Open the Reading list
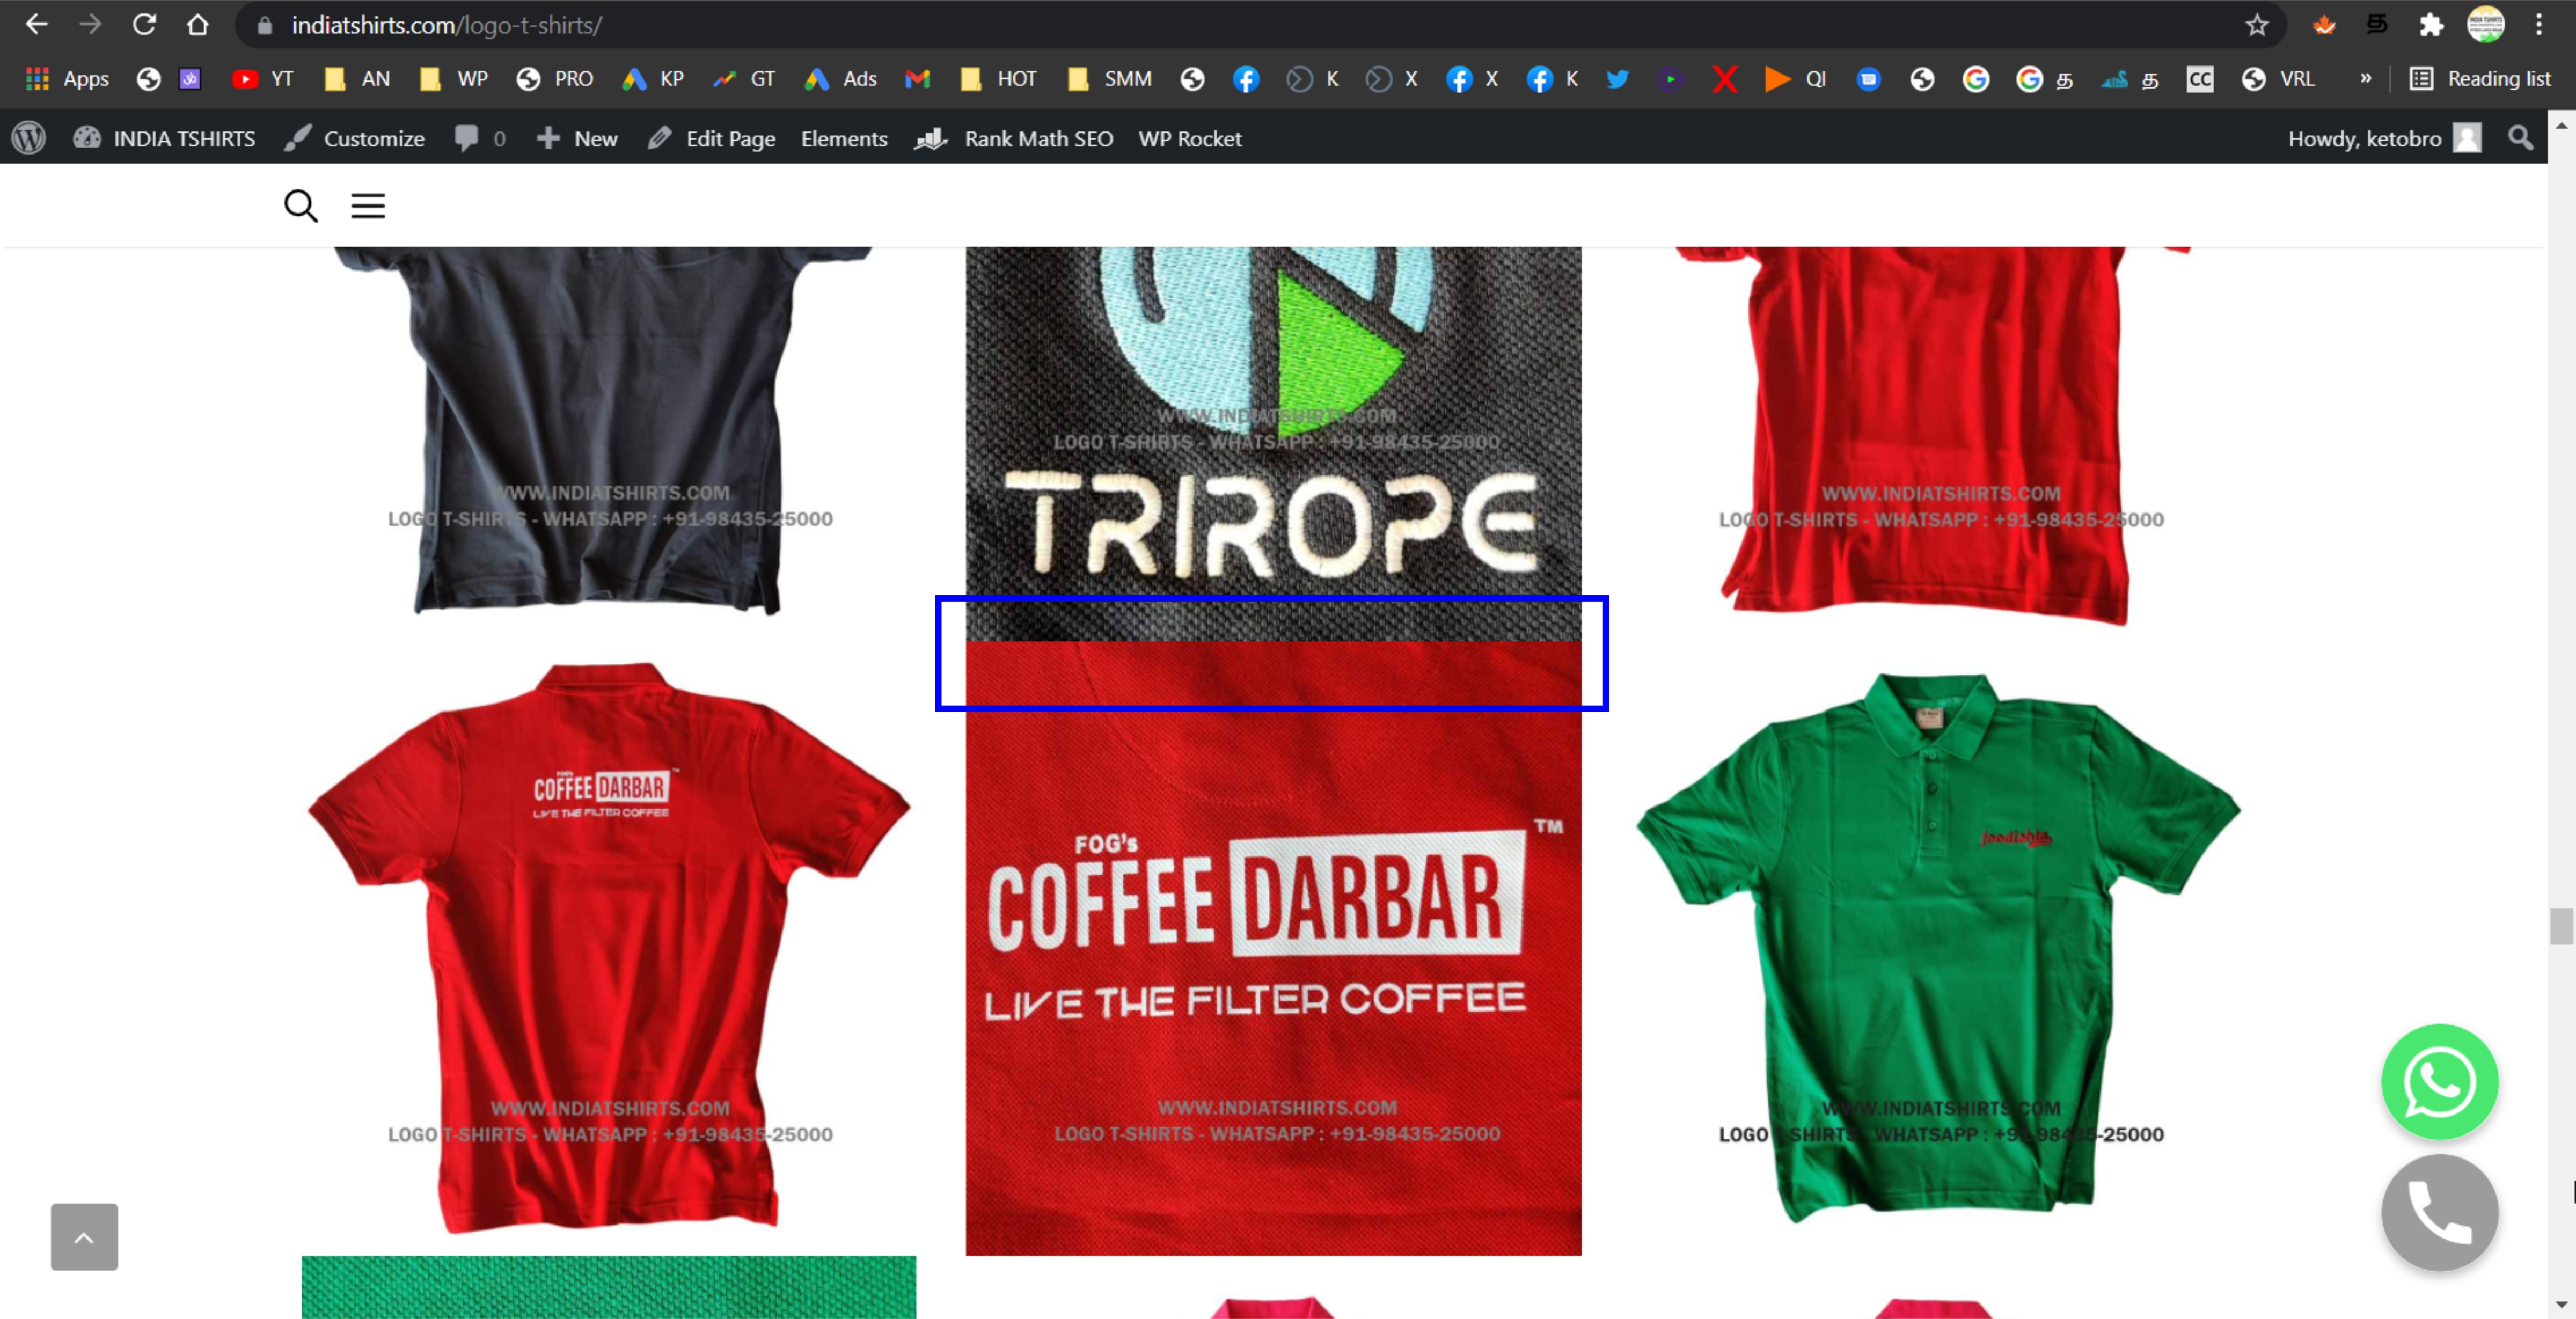This screenshot has width=2576, height=1319. coord(2480,79)
